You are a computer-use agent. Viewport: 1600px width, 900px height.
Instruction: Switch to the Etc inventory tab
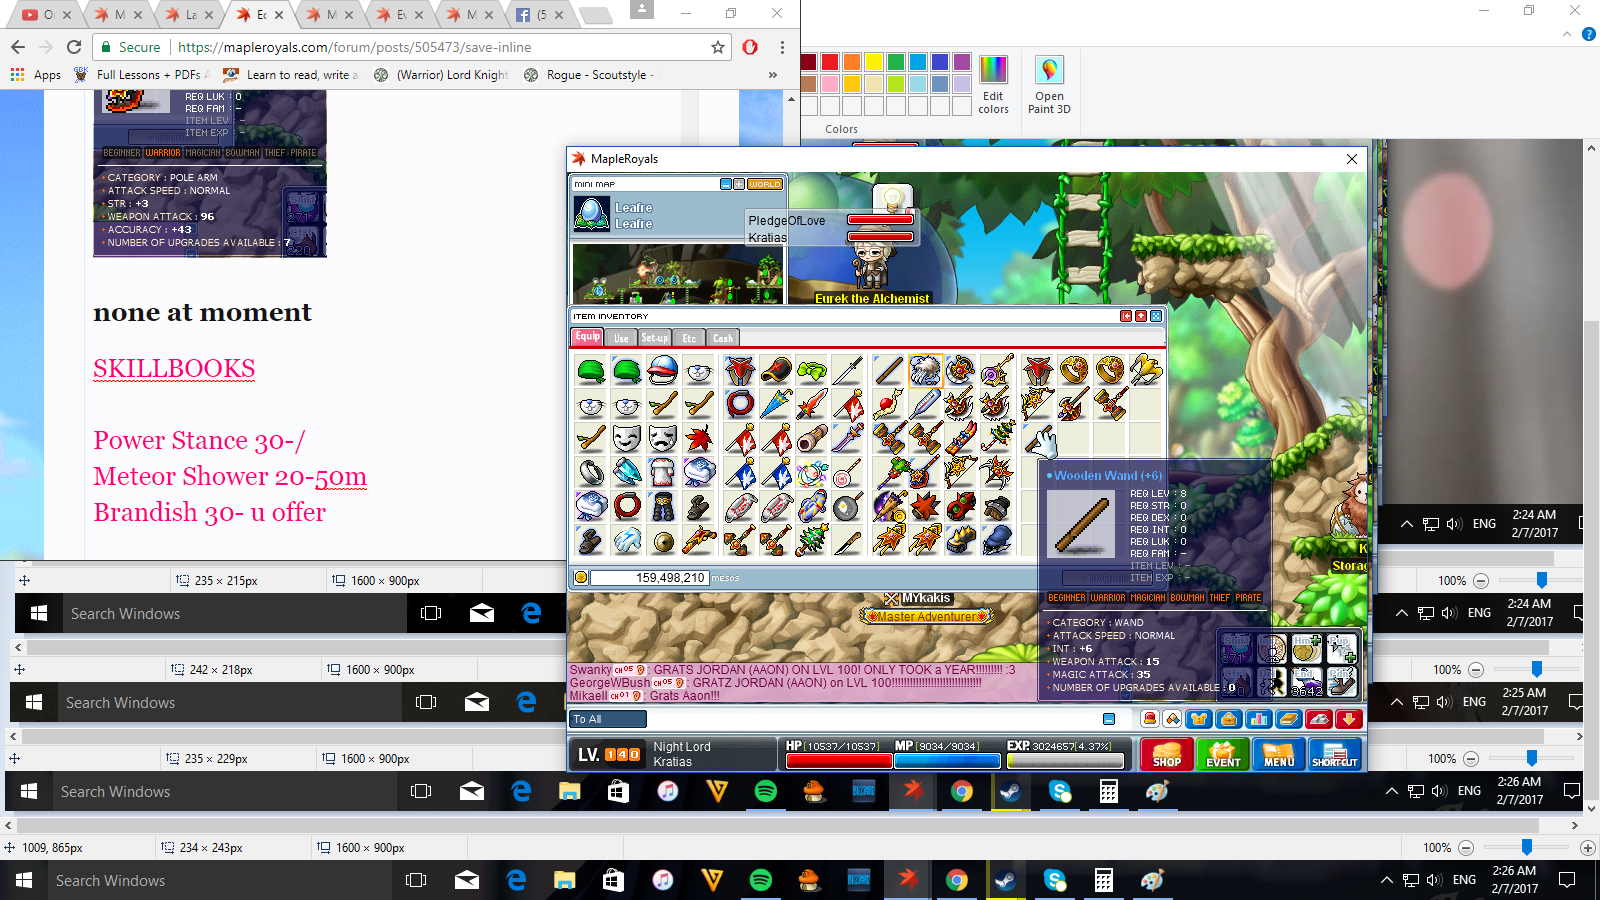point(689,338)
